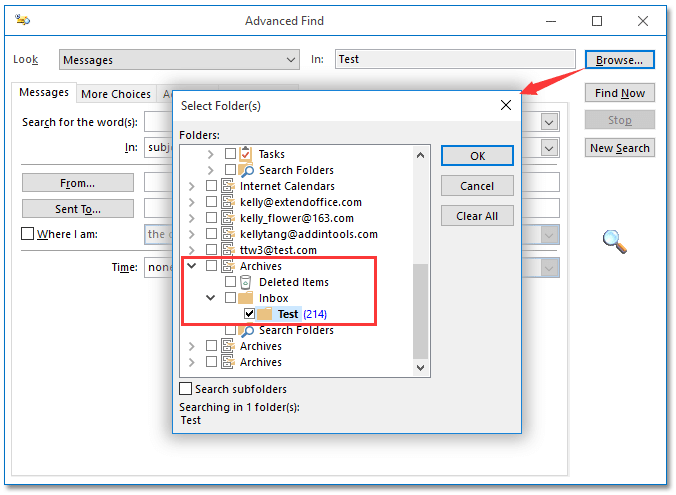Collapse the Inbox folder tree node

[212, 298]
